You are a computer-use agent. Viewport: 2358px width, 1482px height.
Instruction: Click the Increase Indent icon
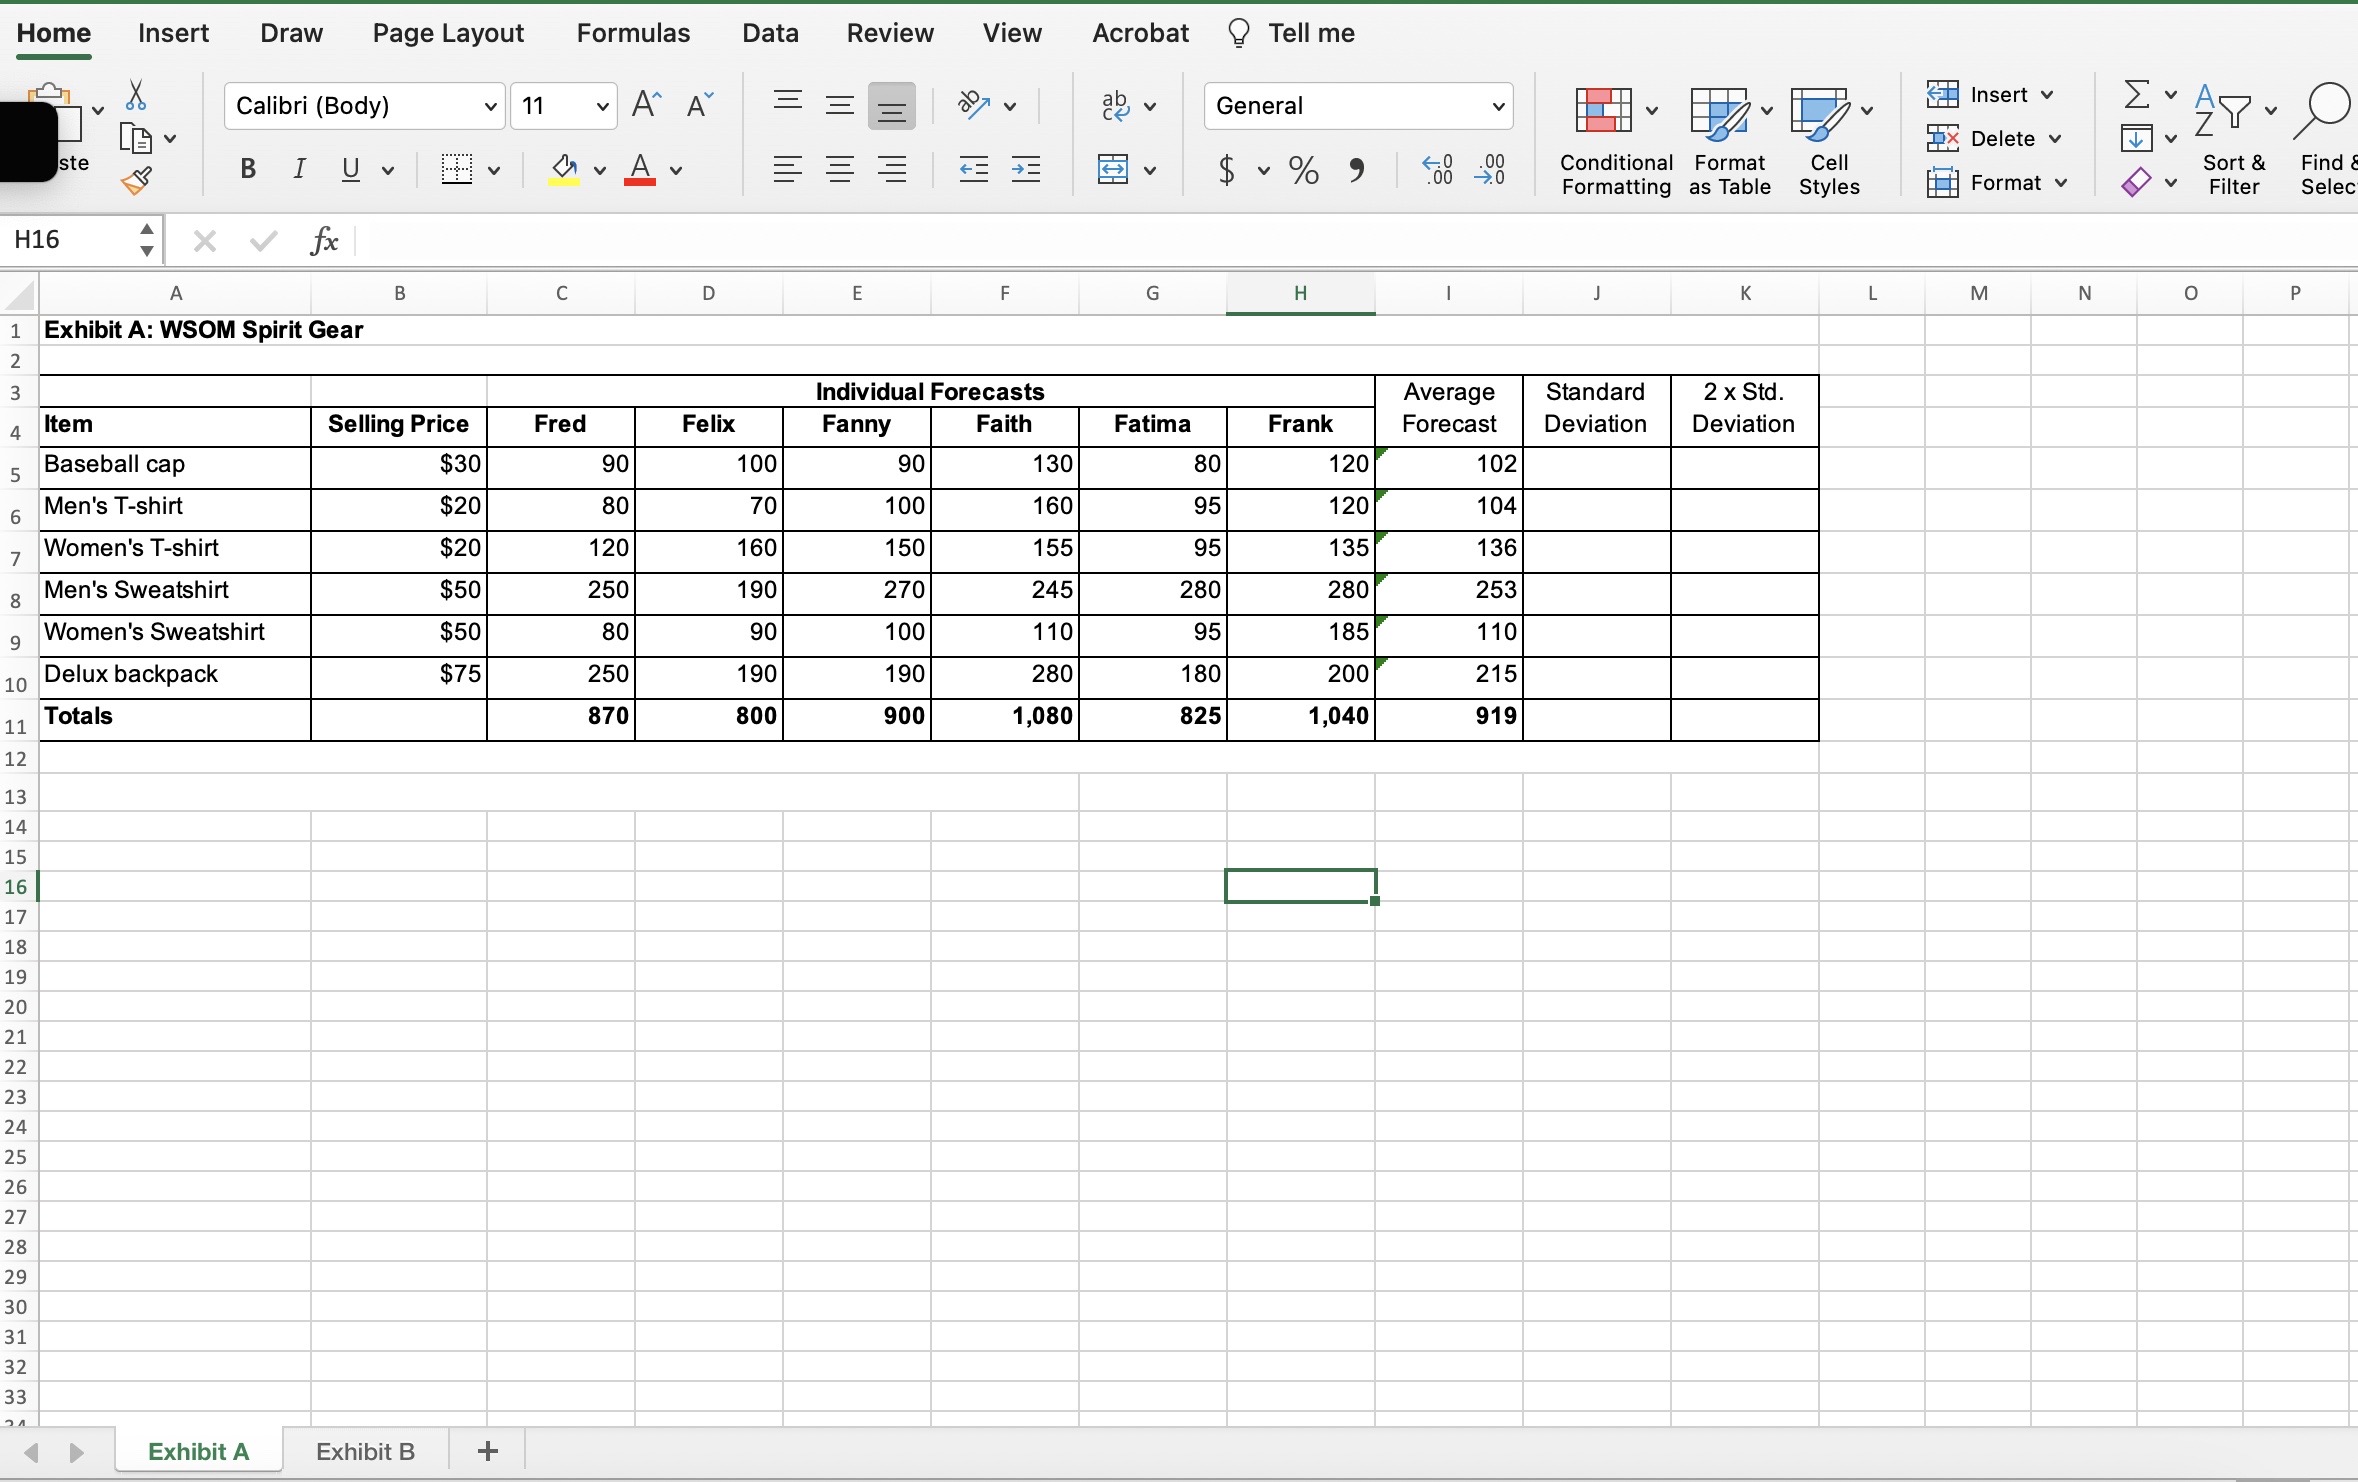coord(1026,170)
